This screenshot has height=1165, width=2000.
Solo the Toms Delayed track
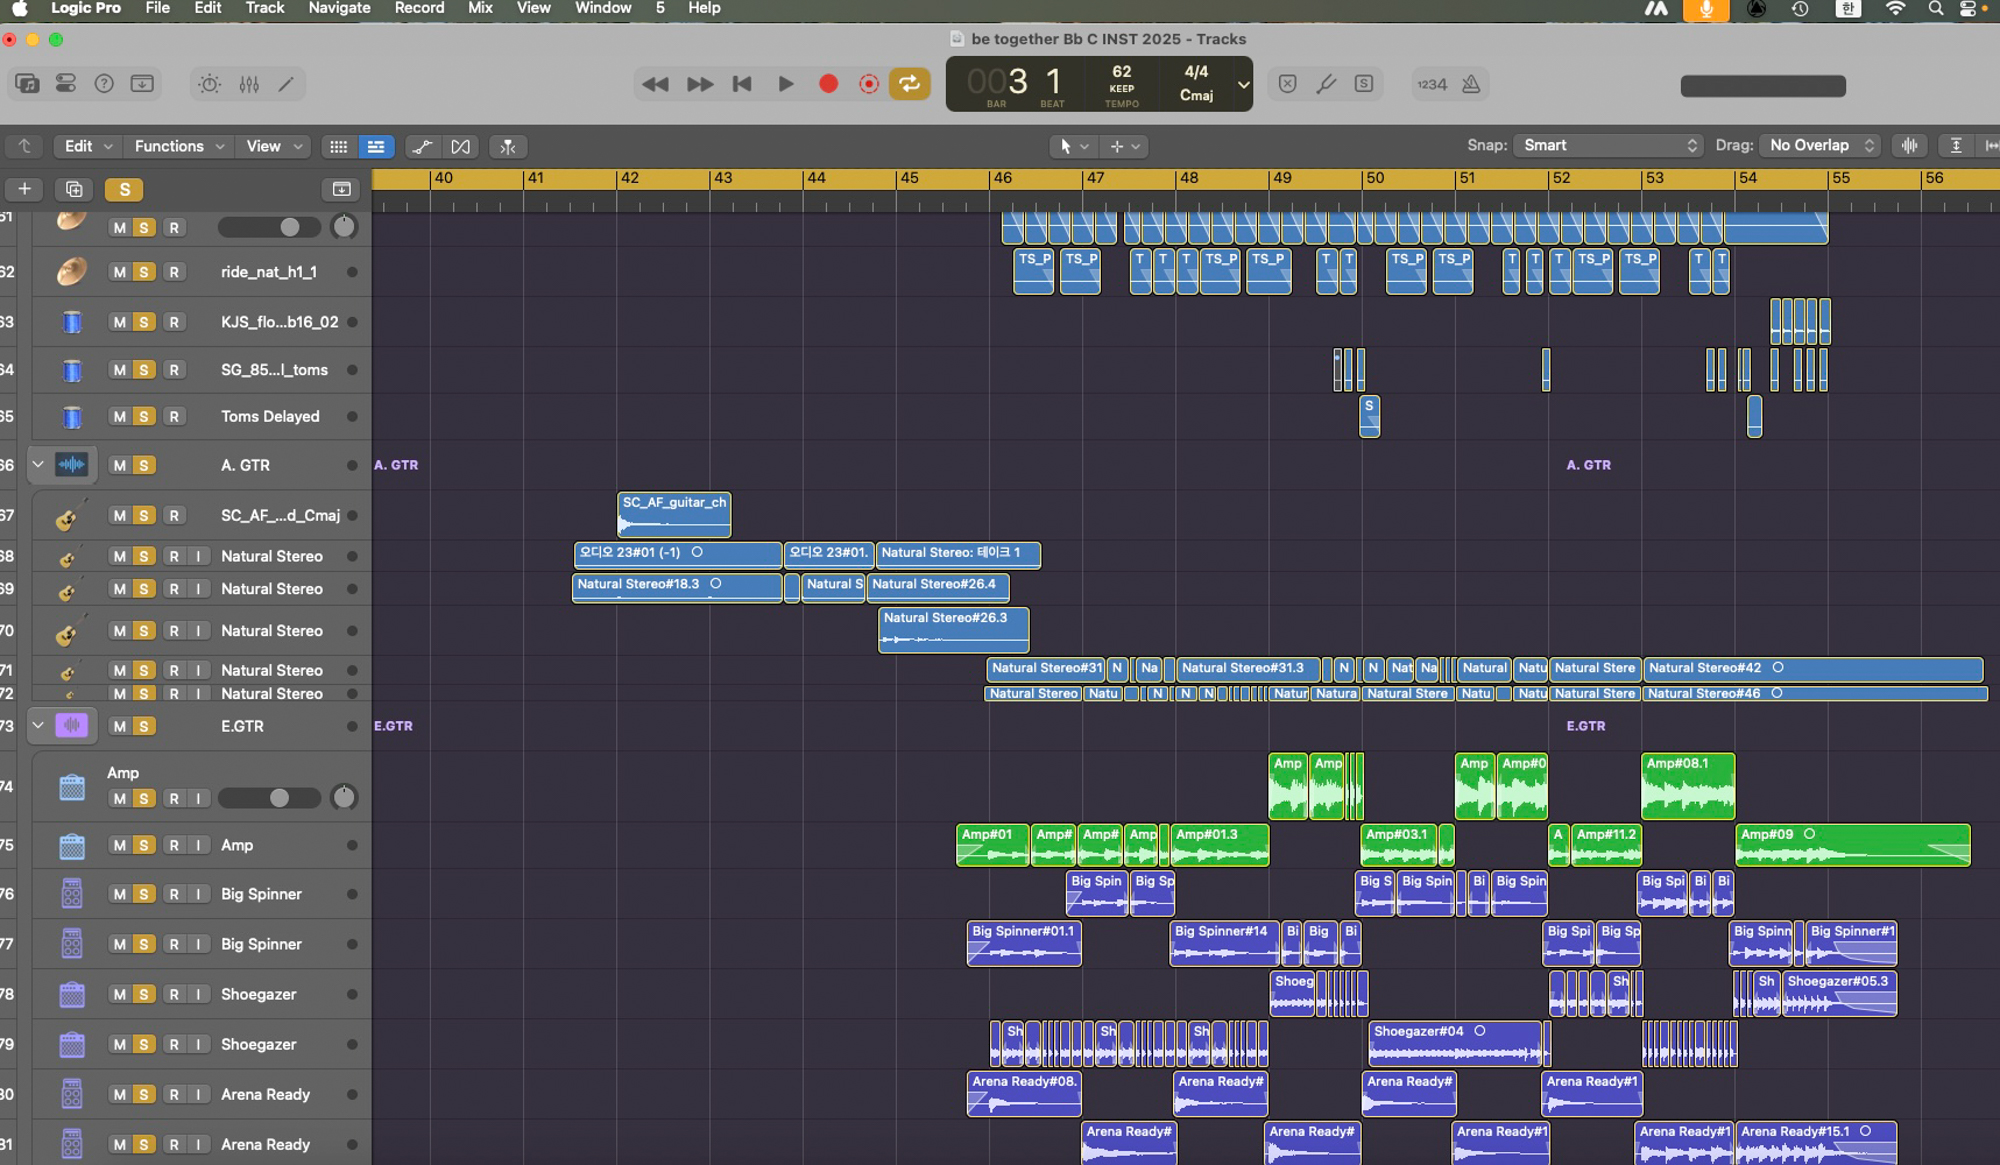[144, 416]
